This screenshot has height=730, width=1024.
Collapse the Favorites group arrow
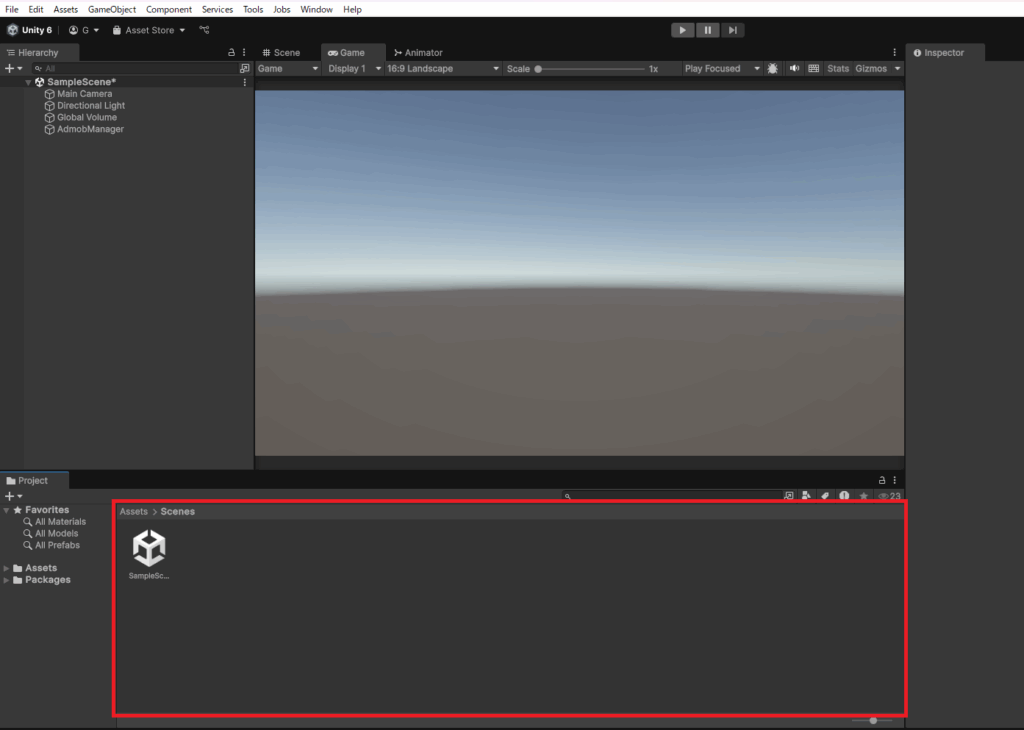7,510
